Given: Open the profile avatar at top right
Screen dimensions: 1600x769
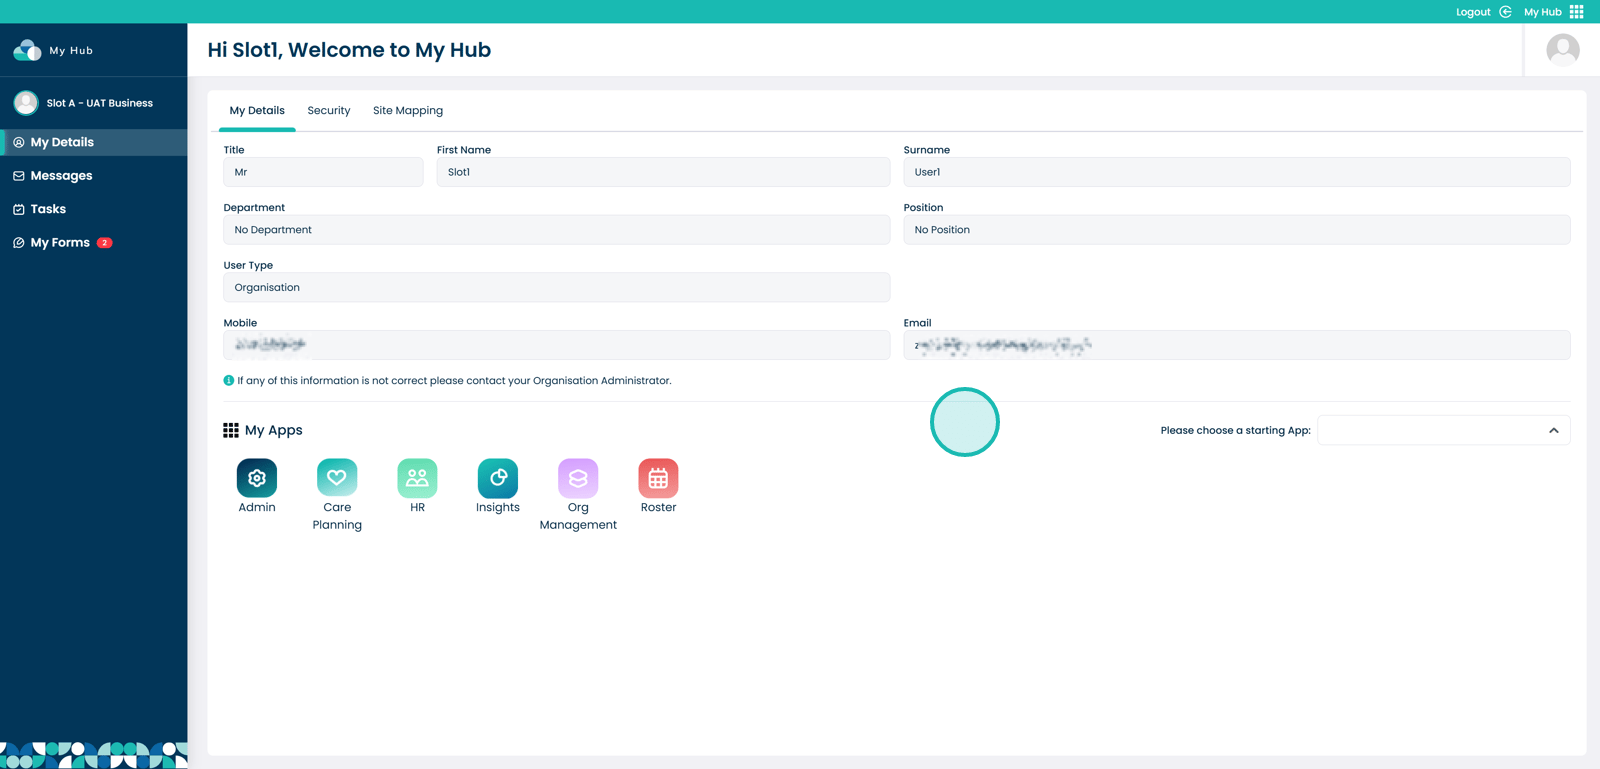Looking at the screenshot, I should point(1563,50).
